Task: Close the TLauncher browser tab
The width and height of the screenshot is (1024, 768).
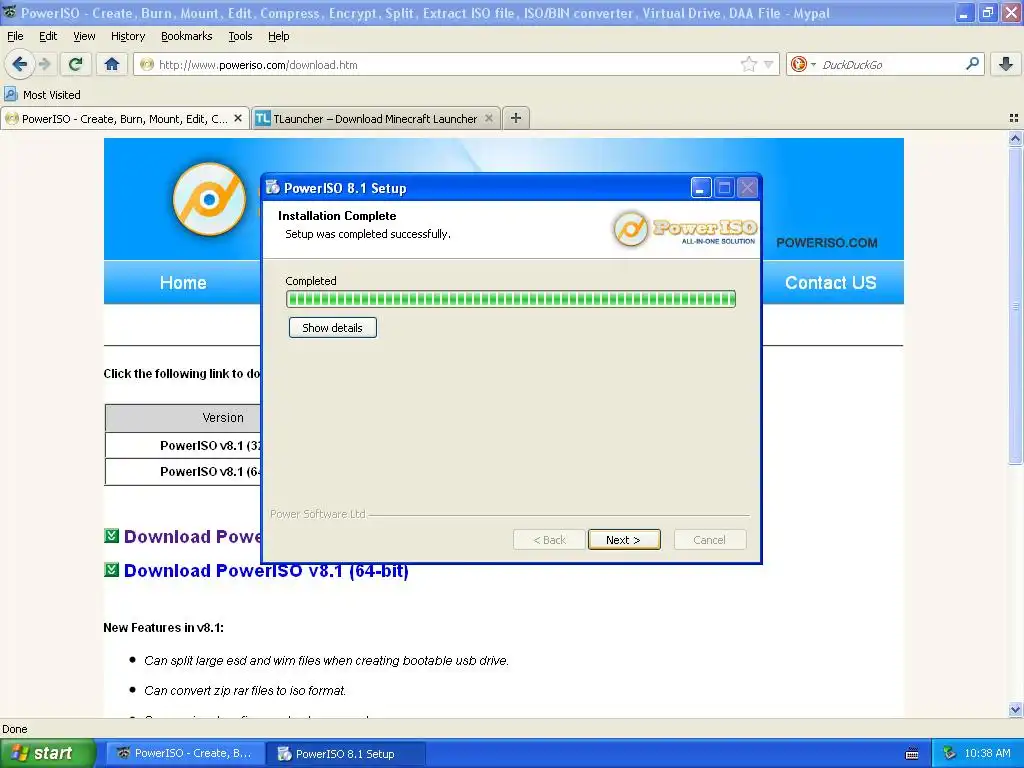Action: click(x=488, y=118)
